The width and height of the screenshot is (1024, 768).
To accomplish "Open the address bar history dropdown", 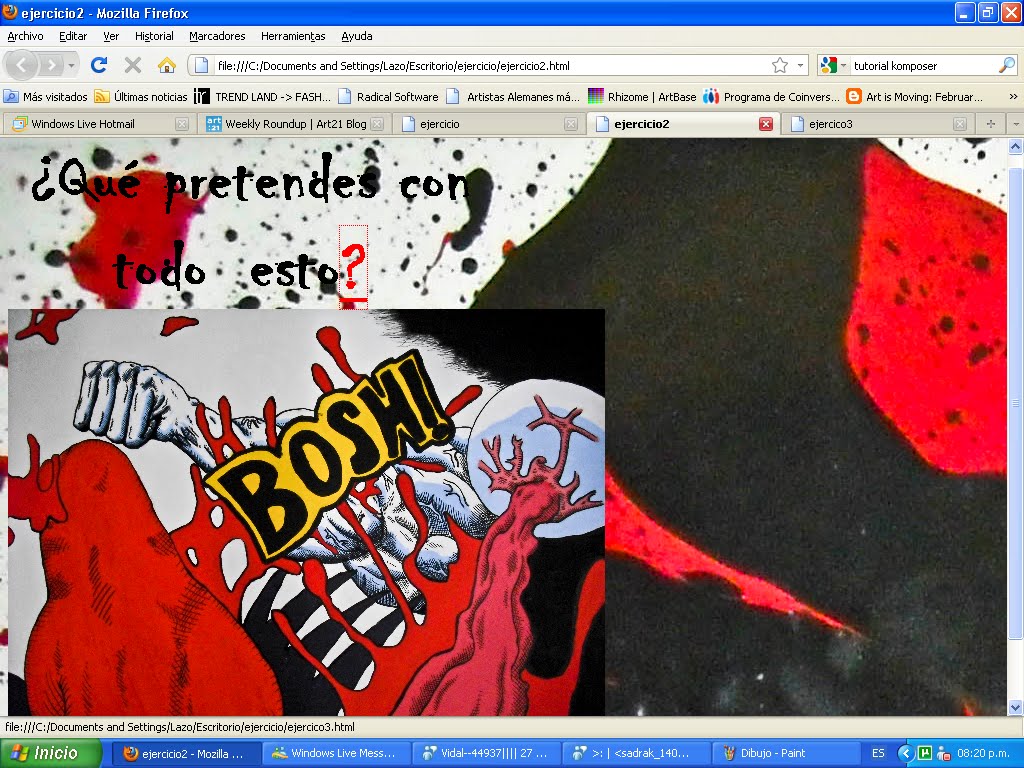I will 800,65.
